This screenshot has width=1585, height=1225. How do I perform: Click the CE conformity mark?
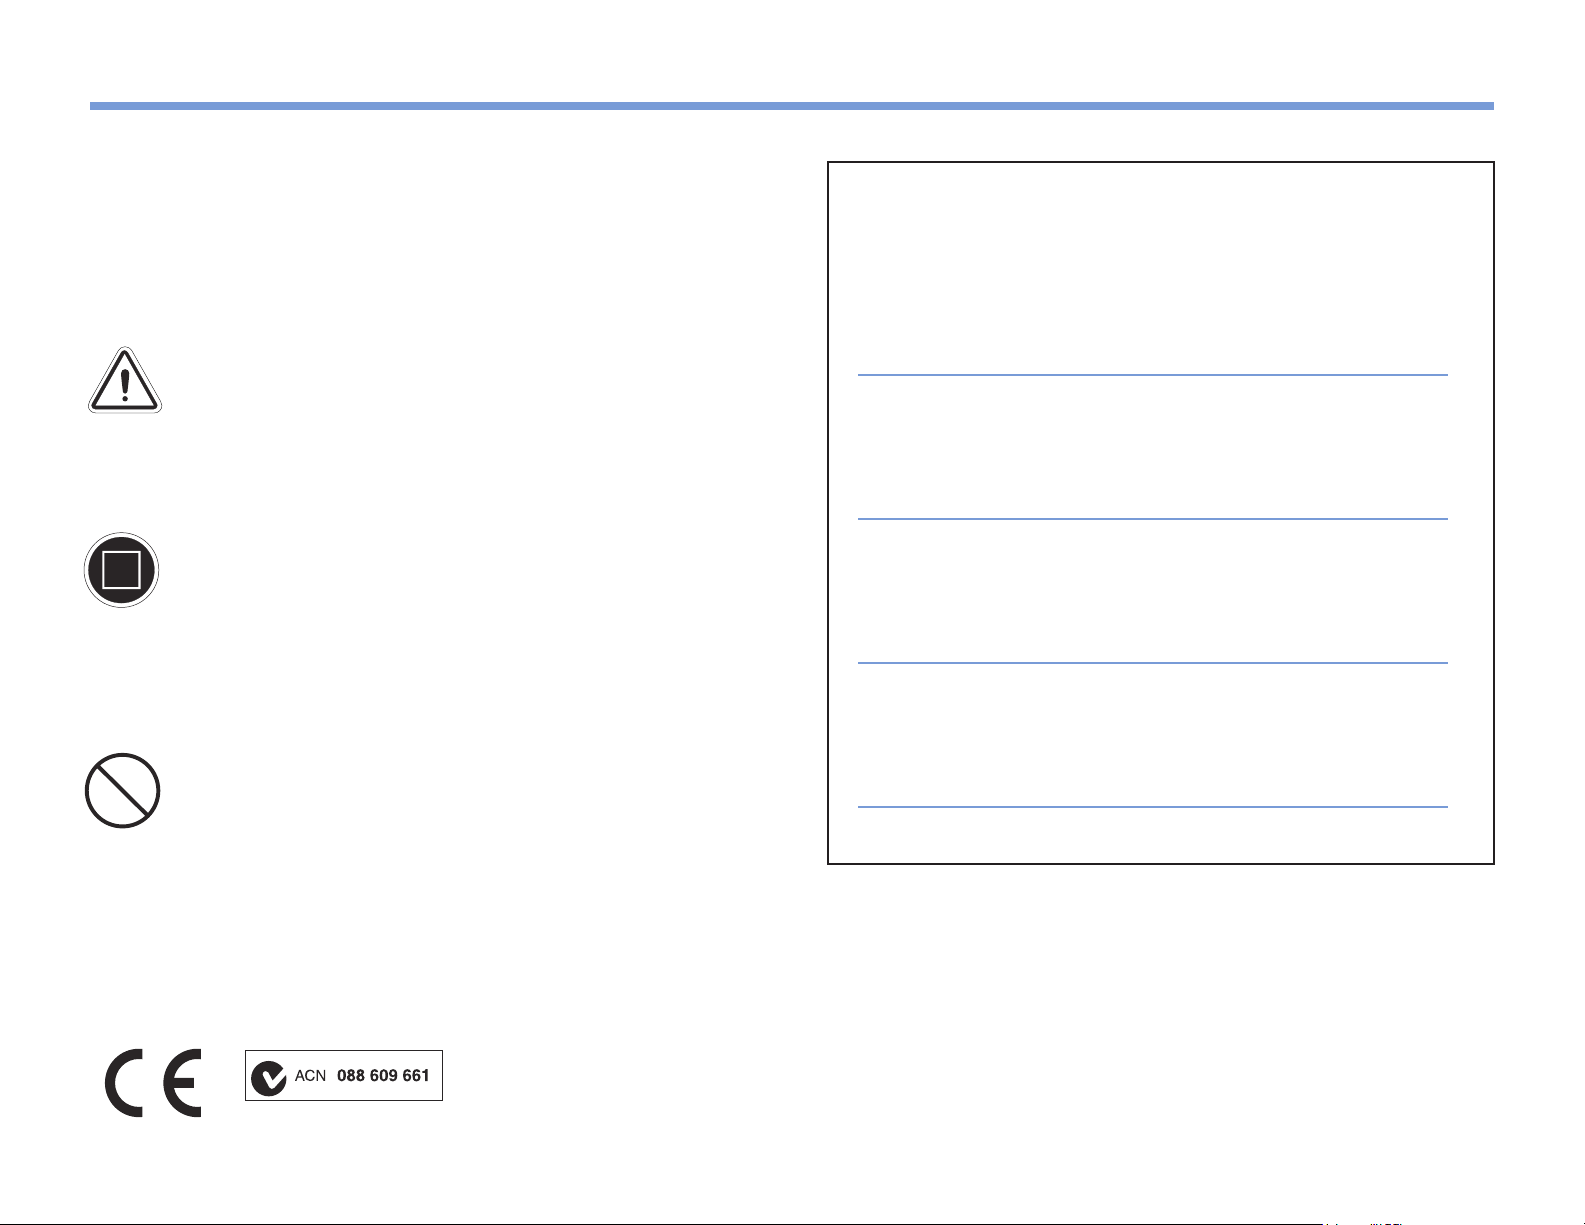point(153,1083)
